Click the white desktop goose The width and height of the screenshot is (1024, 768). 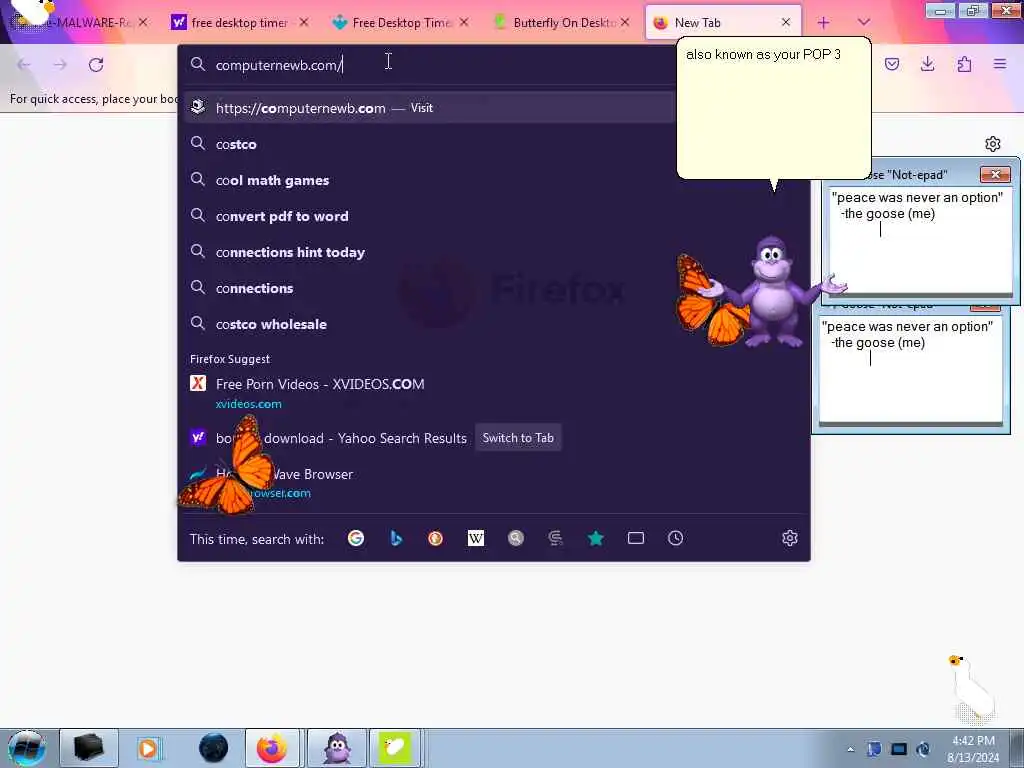pyautogui.click(x=971, y=689)
